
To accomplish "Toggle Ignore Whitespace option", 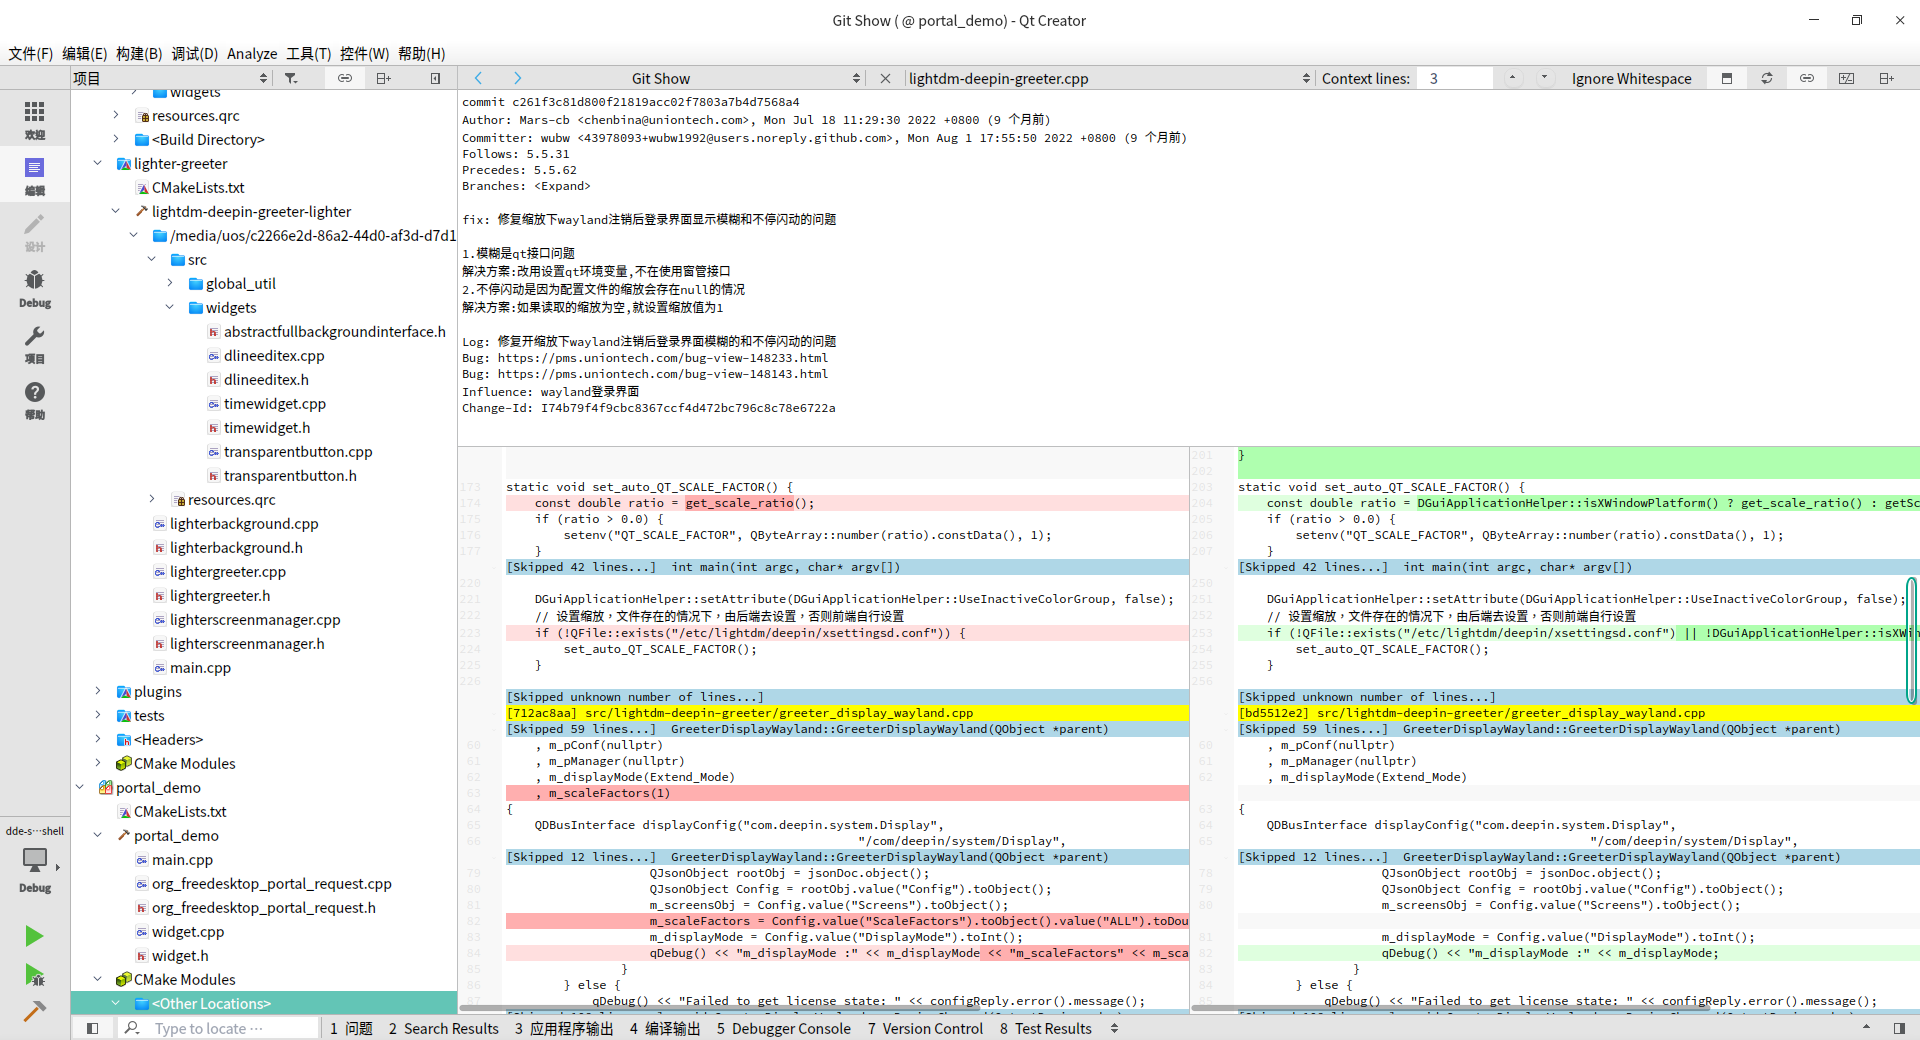I will (x=1631, y=78).
